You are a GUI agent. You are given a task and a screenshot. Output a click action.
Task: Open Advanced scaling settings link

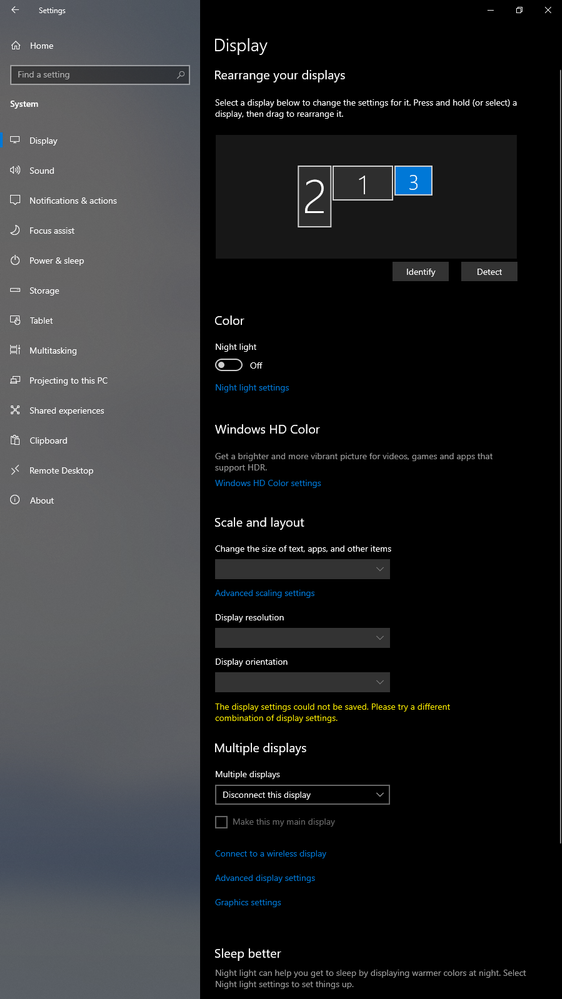pyautogui.click(x=264, y=593)
